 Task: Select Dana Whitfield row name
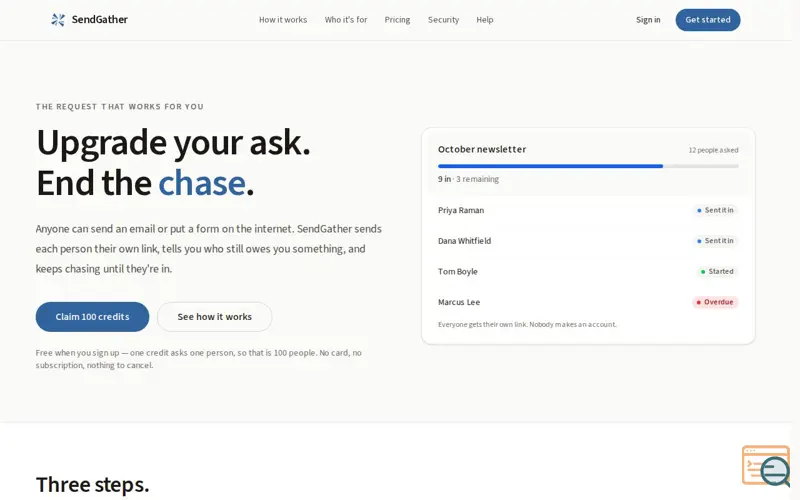click(x=464, y=241)
